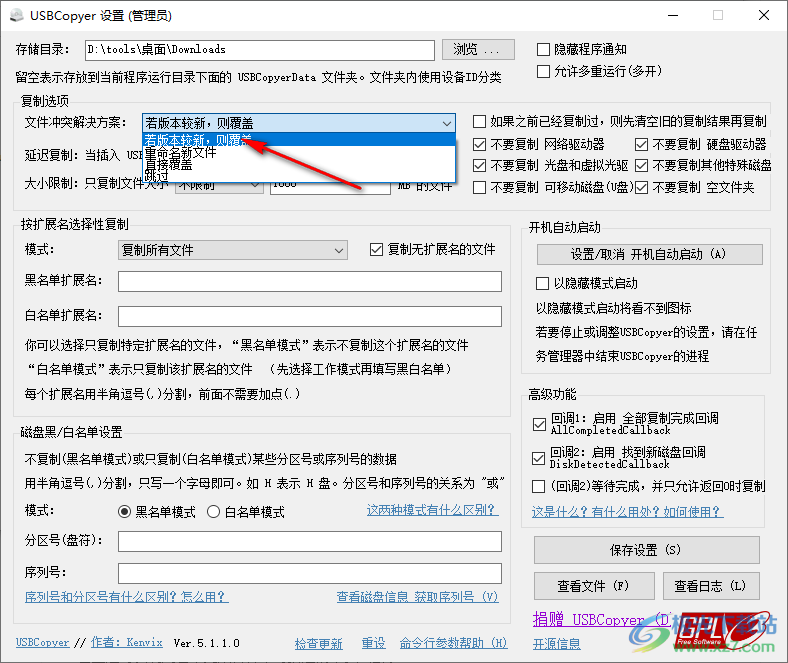Select '跳过' option in the conflict list

(299, 175)
